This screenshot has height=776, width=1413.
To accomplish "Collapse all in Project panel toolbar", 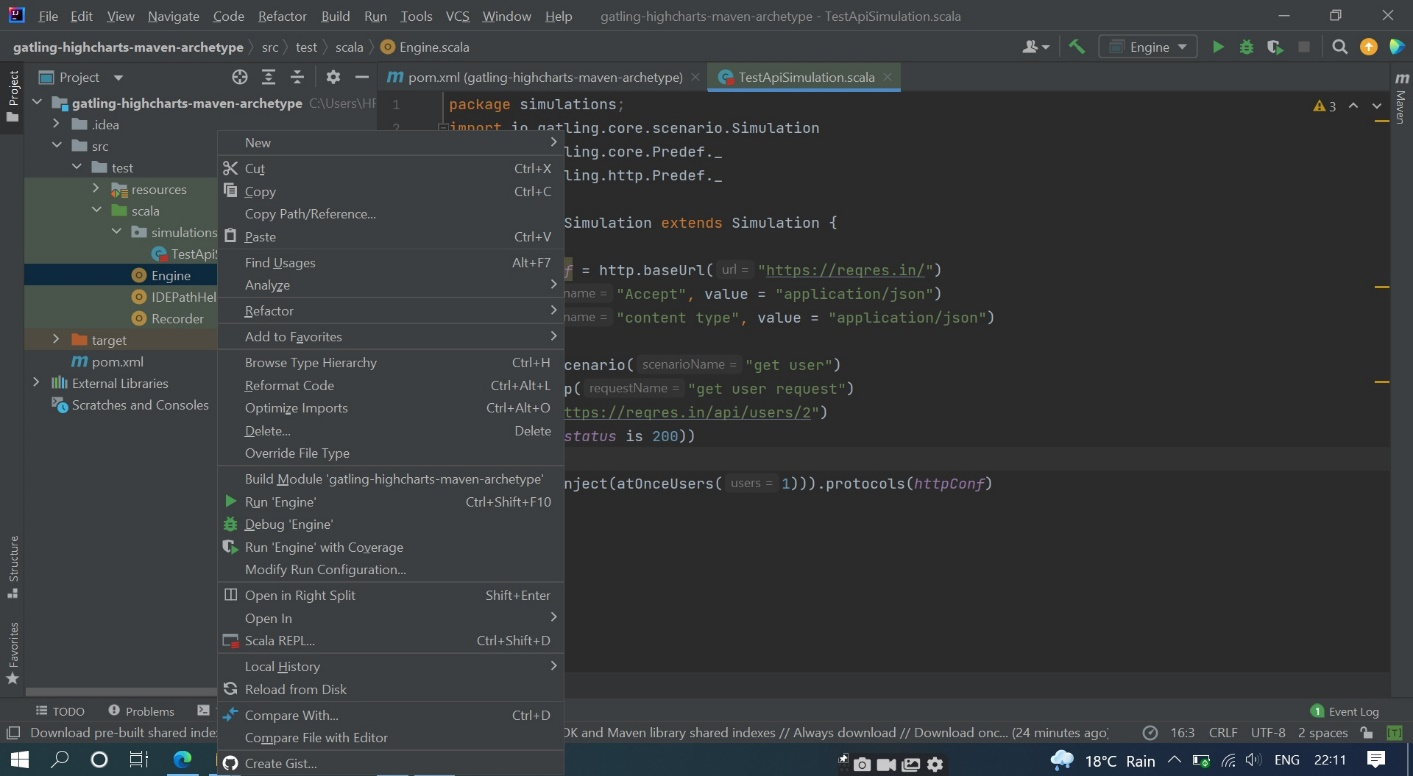I will click(x=297, y=77).
